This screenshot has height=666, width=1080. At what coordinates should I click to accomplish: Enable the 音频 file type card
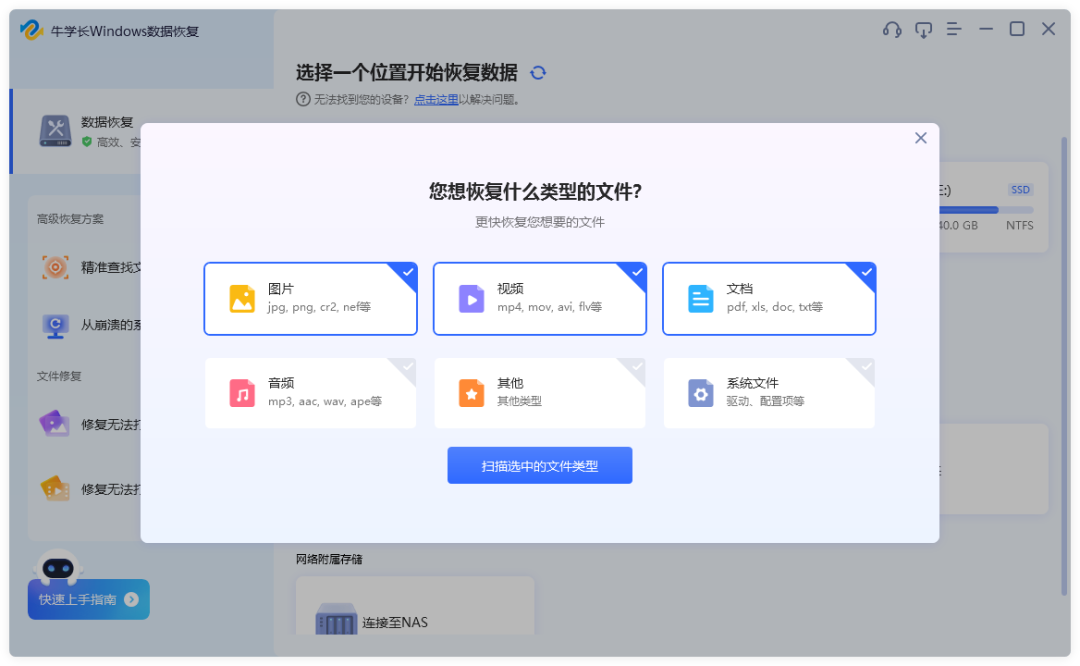311,393
